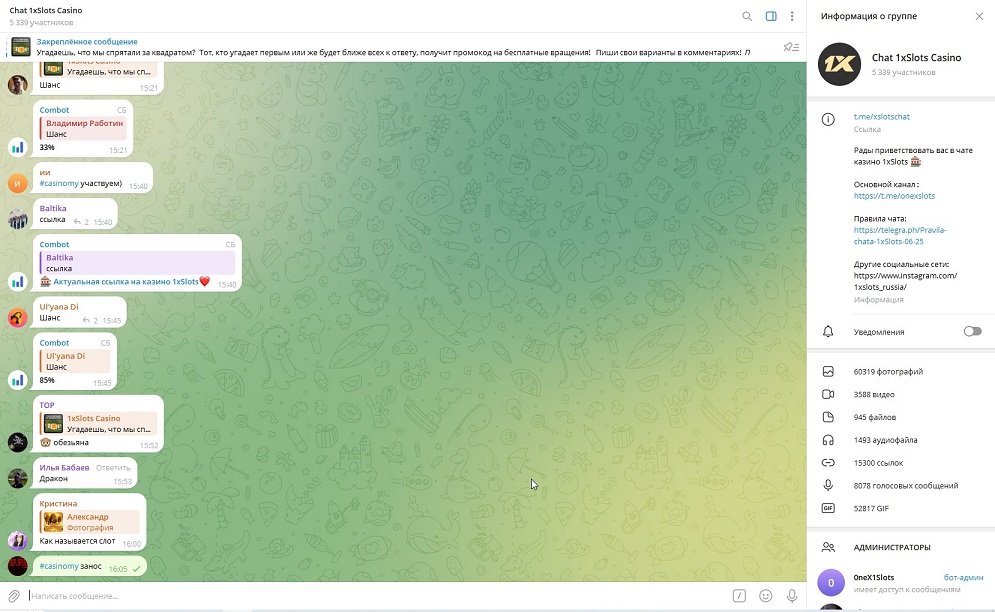995x612 pixels.
Task: Toggle the notifications switch off/on
Action: (972, 331)
